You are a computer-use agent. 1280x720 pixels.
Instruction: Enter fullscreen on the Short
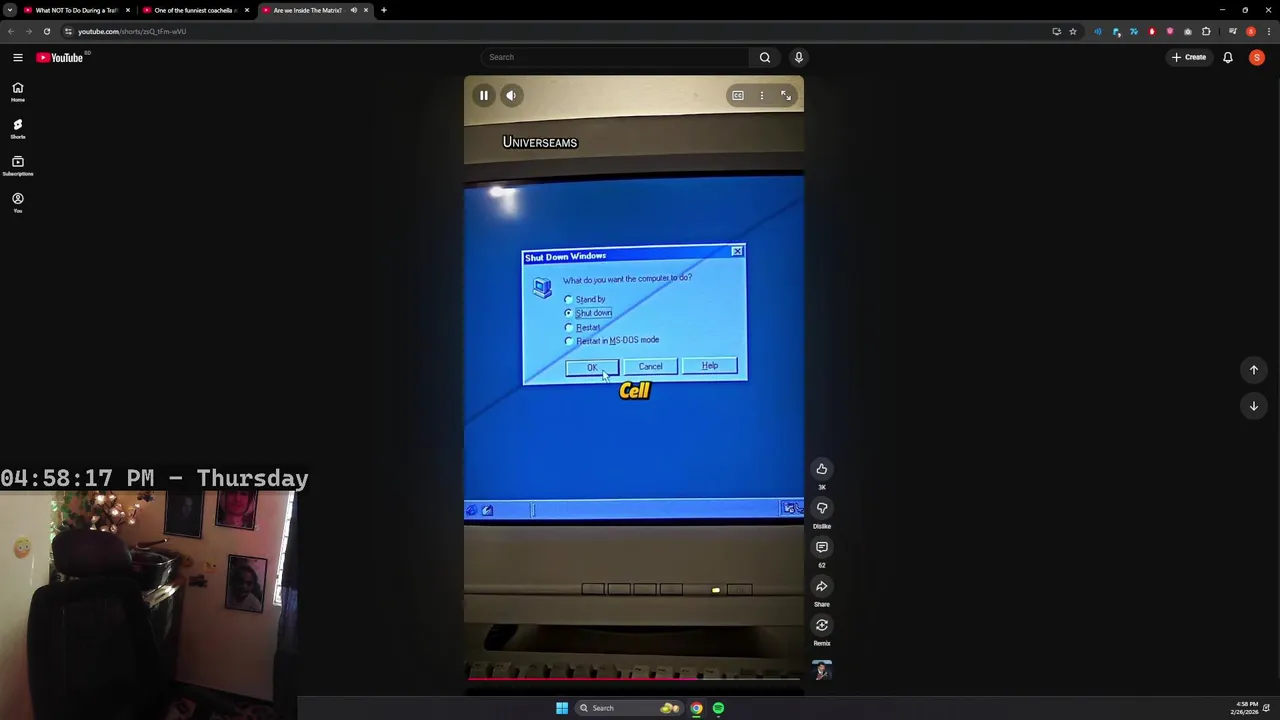[786, 96]
